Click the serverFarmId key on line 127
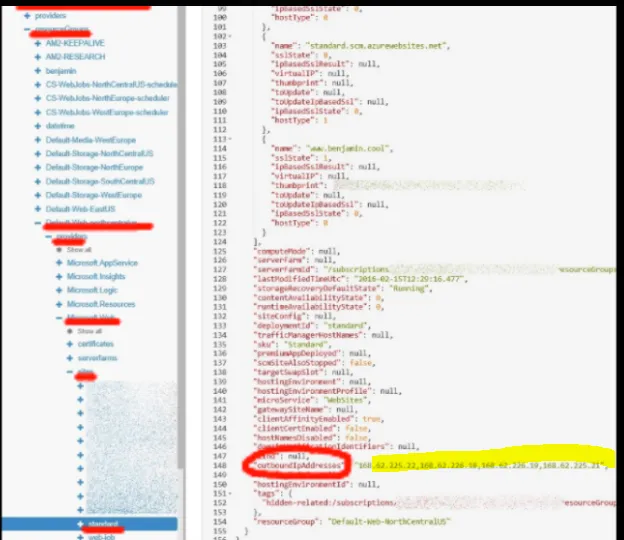This screenshot has width=624, height=540. (x=285, y=270)
